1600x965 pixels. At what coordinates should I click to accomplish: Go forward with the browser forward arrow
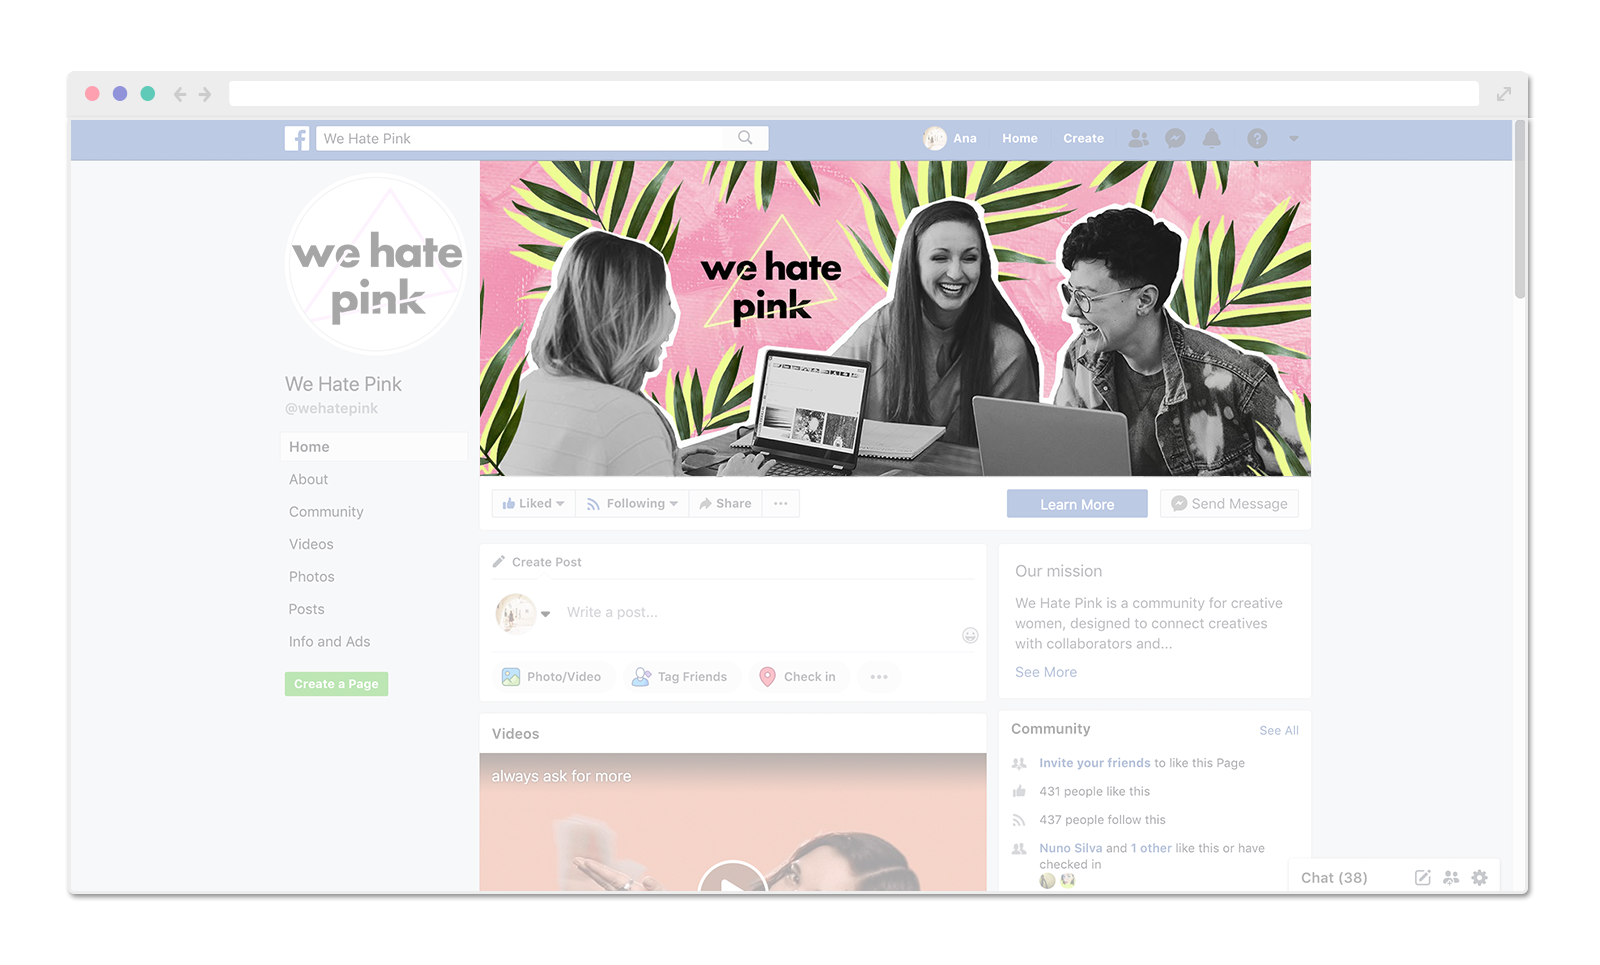coord(205,94)
